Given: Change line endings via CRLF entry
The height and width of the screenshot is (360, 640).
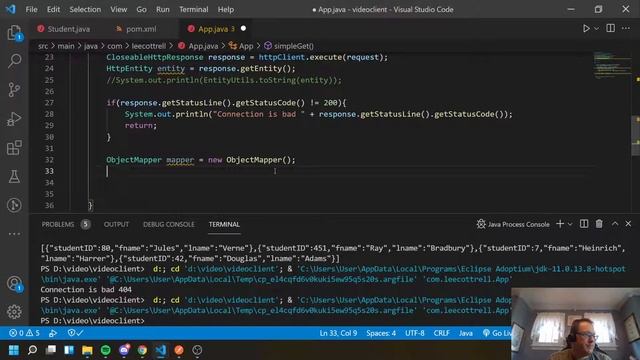Looking at the screenshot, I should [x=441, y=333].
